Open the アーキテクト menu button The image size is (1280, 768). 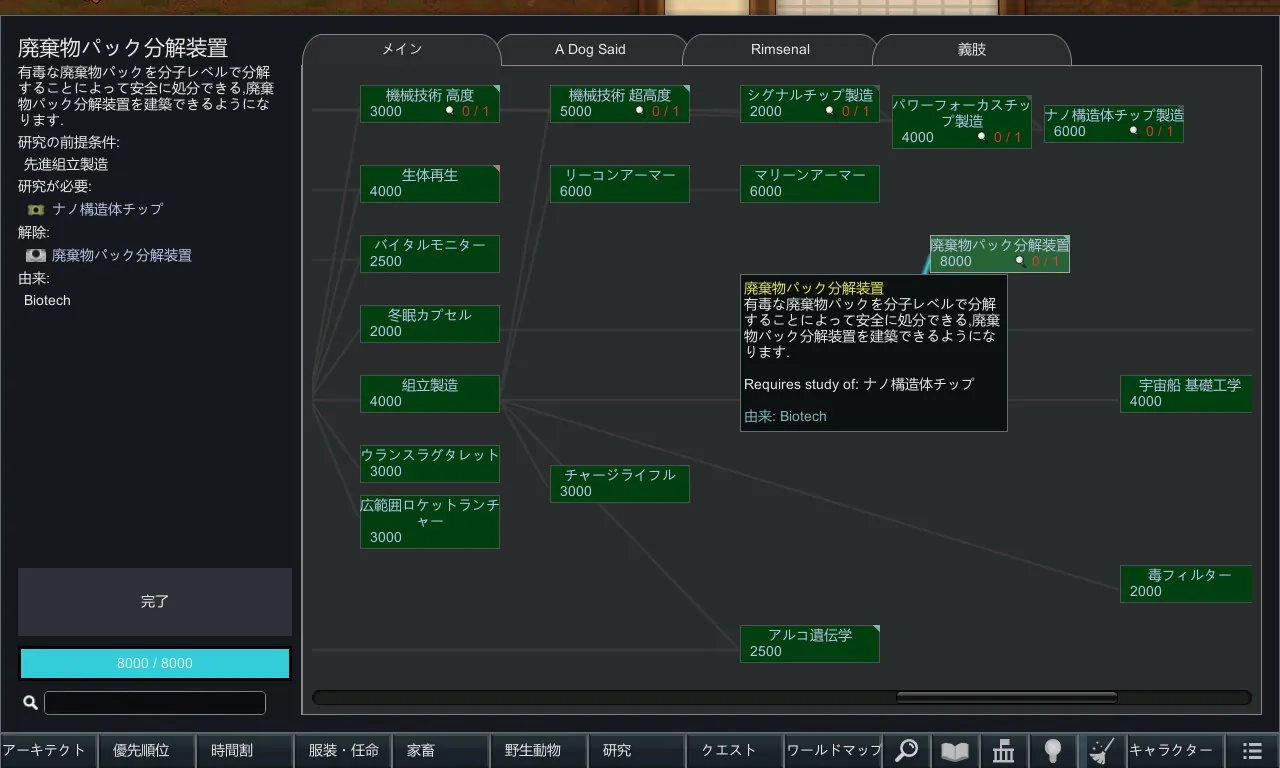click(x=48, y=750)
